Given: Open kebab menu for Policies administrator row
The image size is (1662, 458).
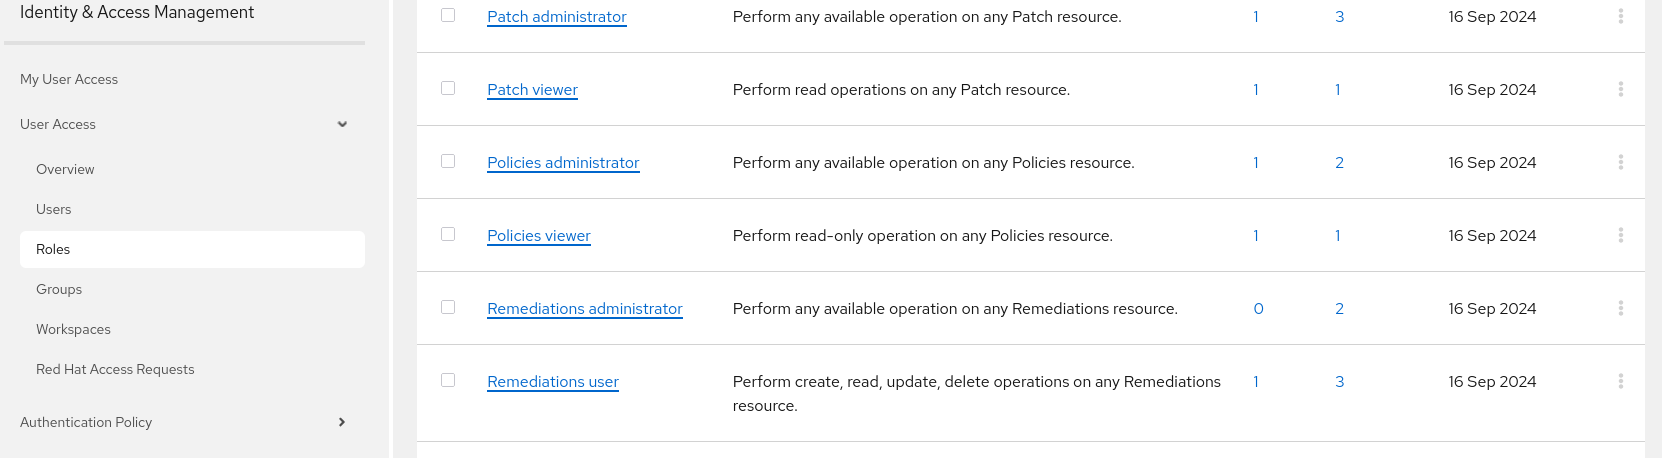Looking at the screenshot, I should click(x=1620, y=162).
